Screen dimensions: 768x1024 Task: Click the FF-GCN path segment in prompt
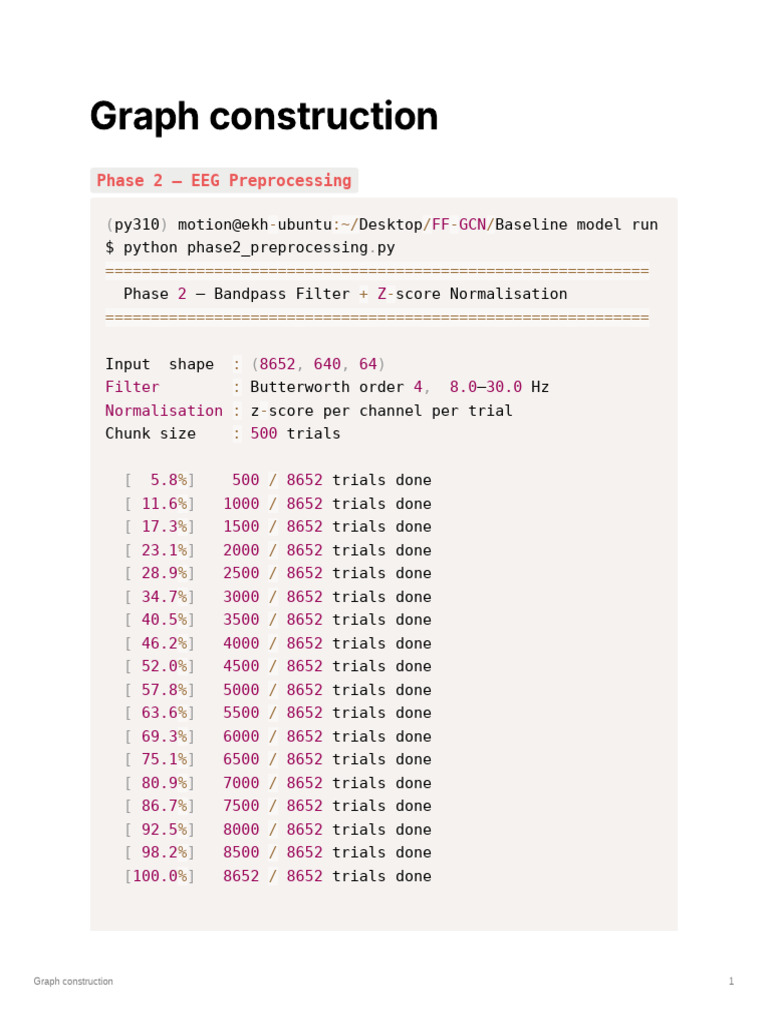[459, 224]
